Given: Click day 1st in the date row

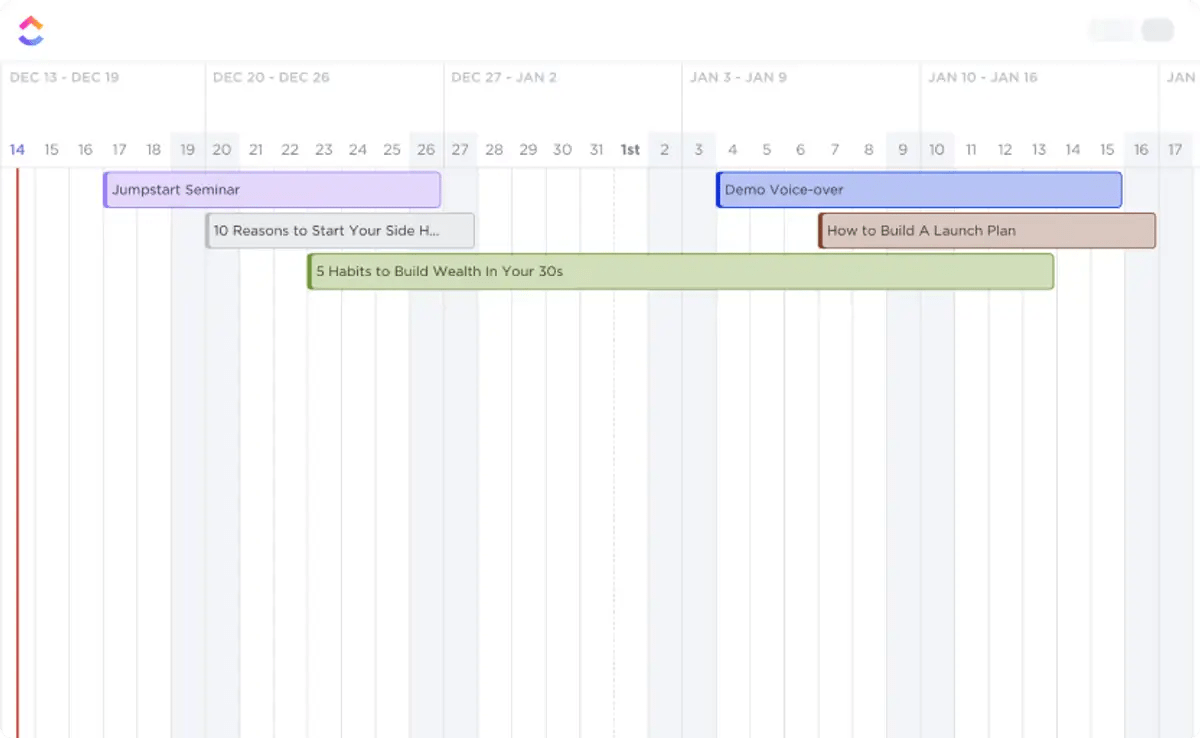Looking at the screenshot, I should tap(630, 149).
